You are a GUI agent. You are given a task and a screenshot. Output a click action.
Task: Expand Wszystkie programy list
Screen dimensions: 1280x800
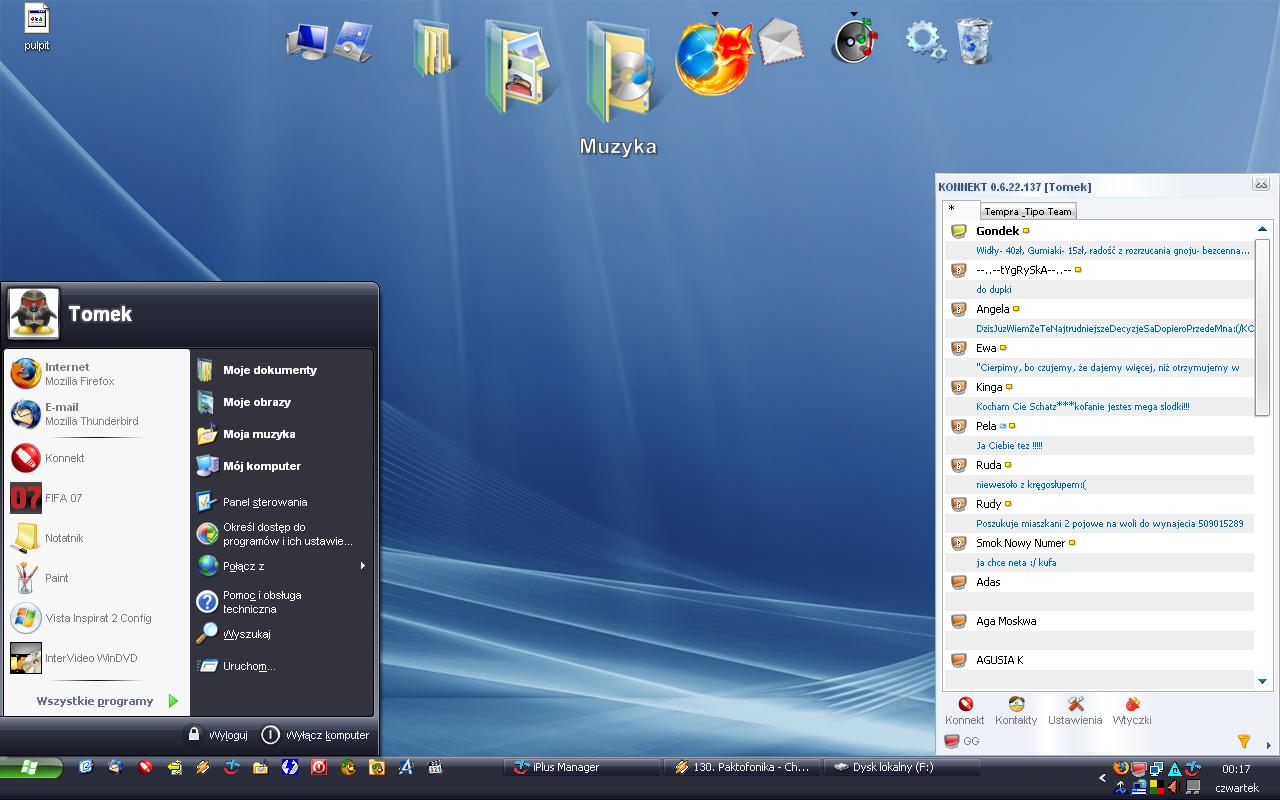[x=107, y=701]
